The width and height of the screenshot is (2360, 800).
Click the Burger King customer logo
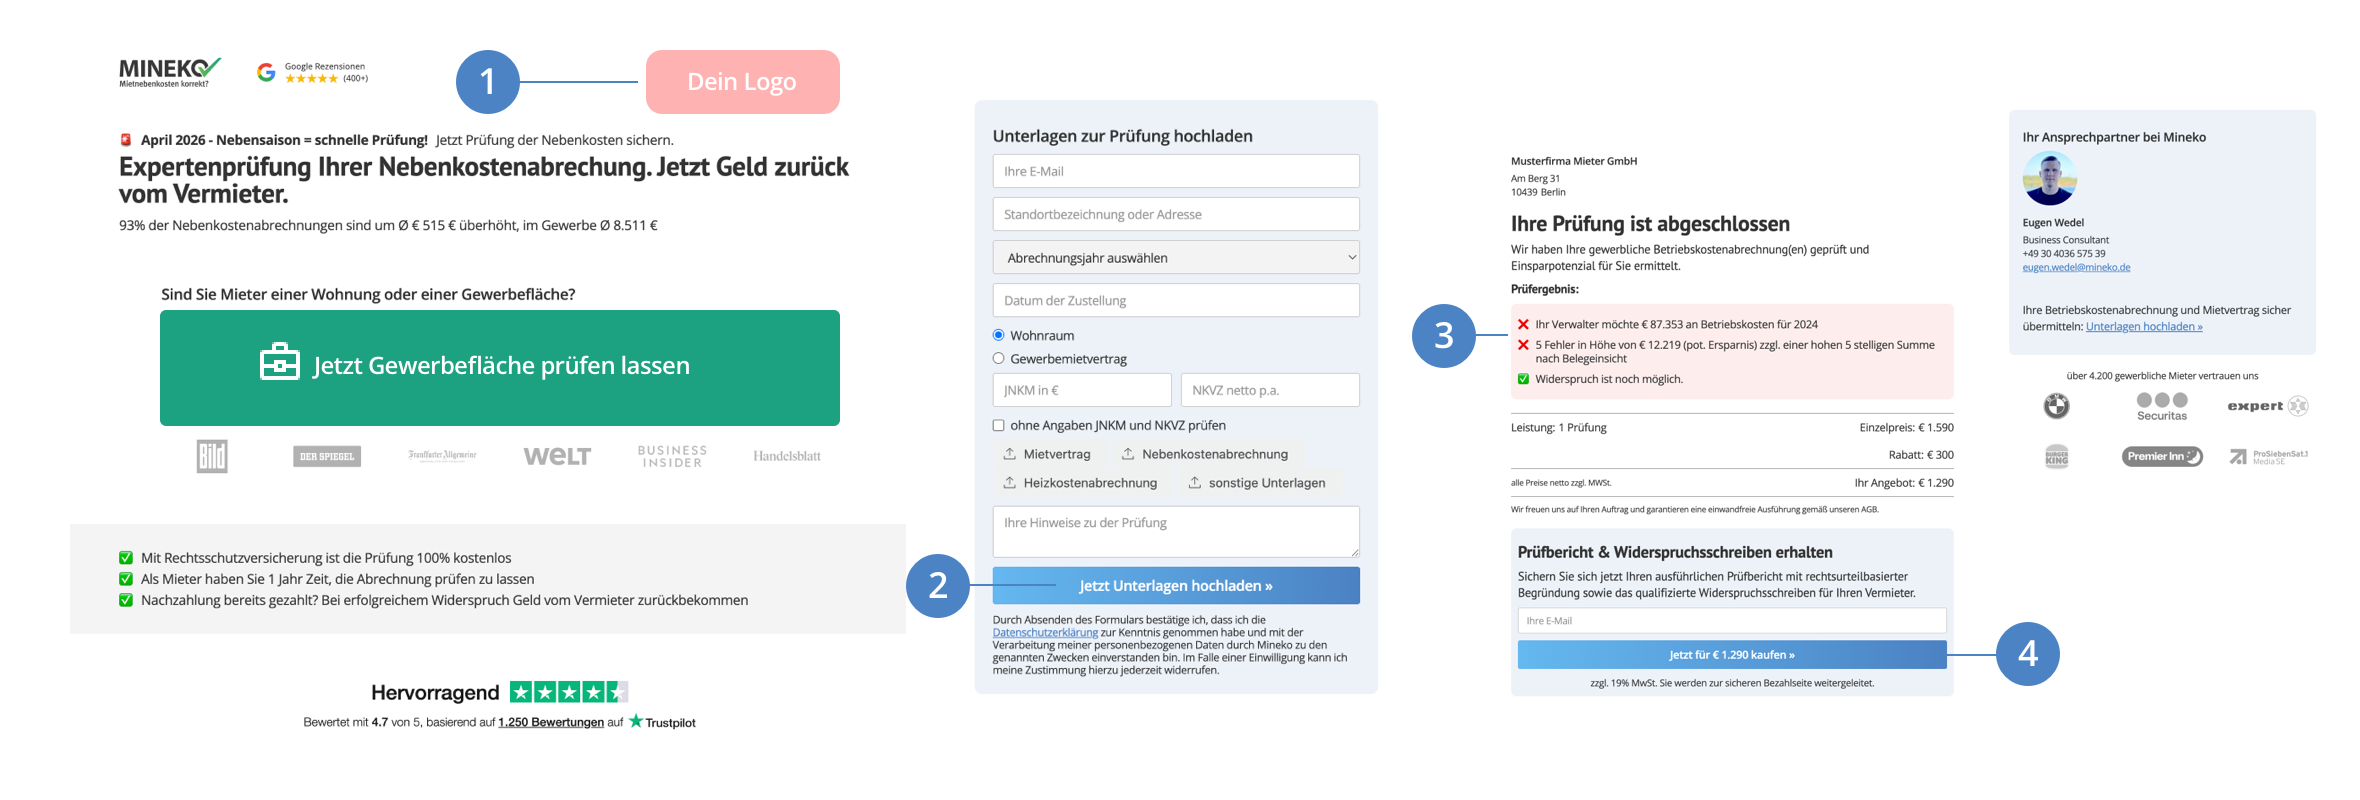pyautogui.click(x=2056, y=457)
